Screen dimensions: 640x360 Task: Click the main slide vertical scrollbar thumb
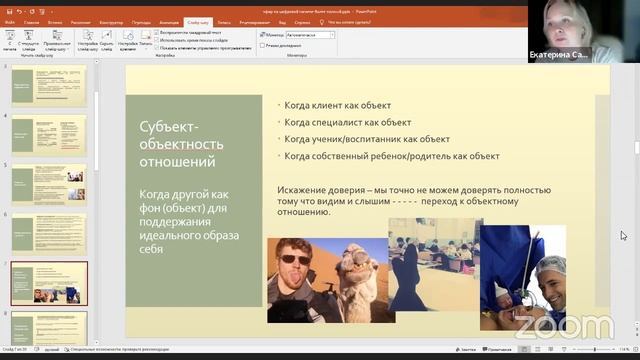coord(637,148)
